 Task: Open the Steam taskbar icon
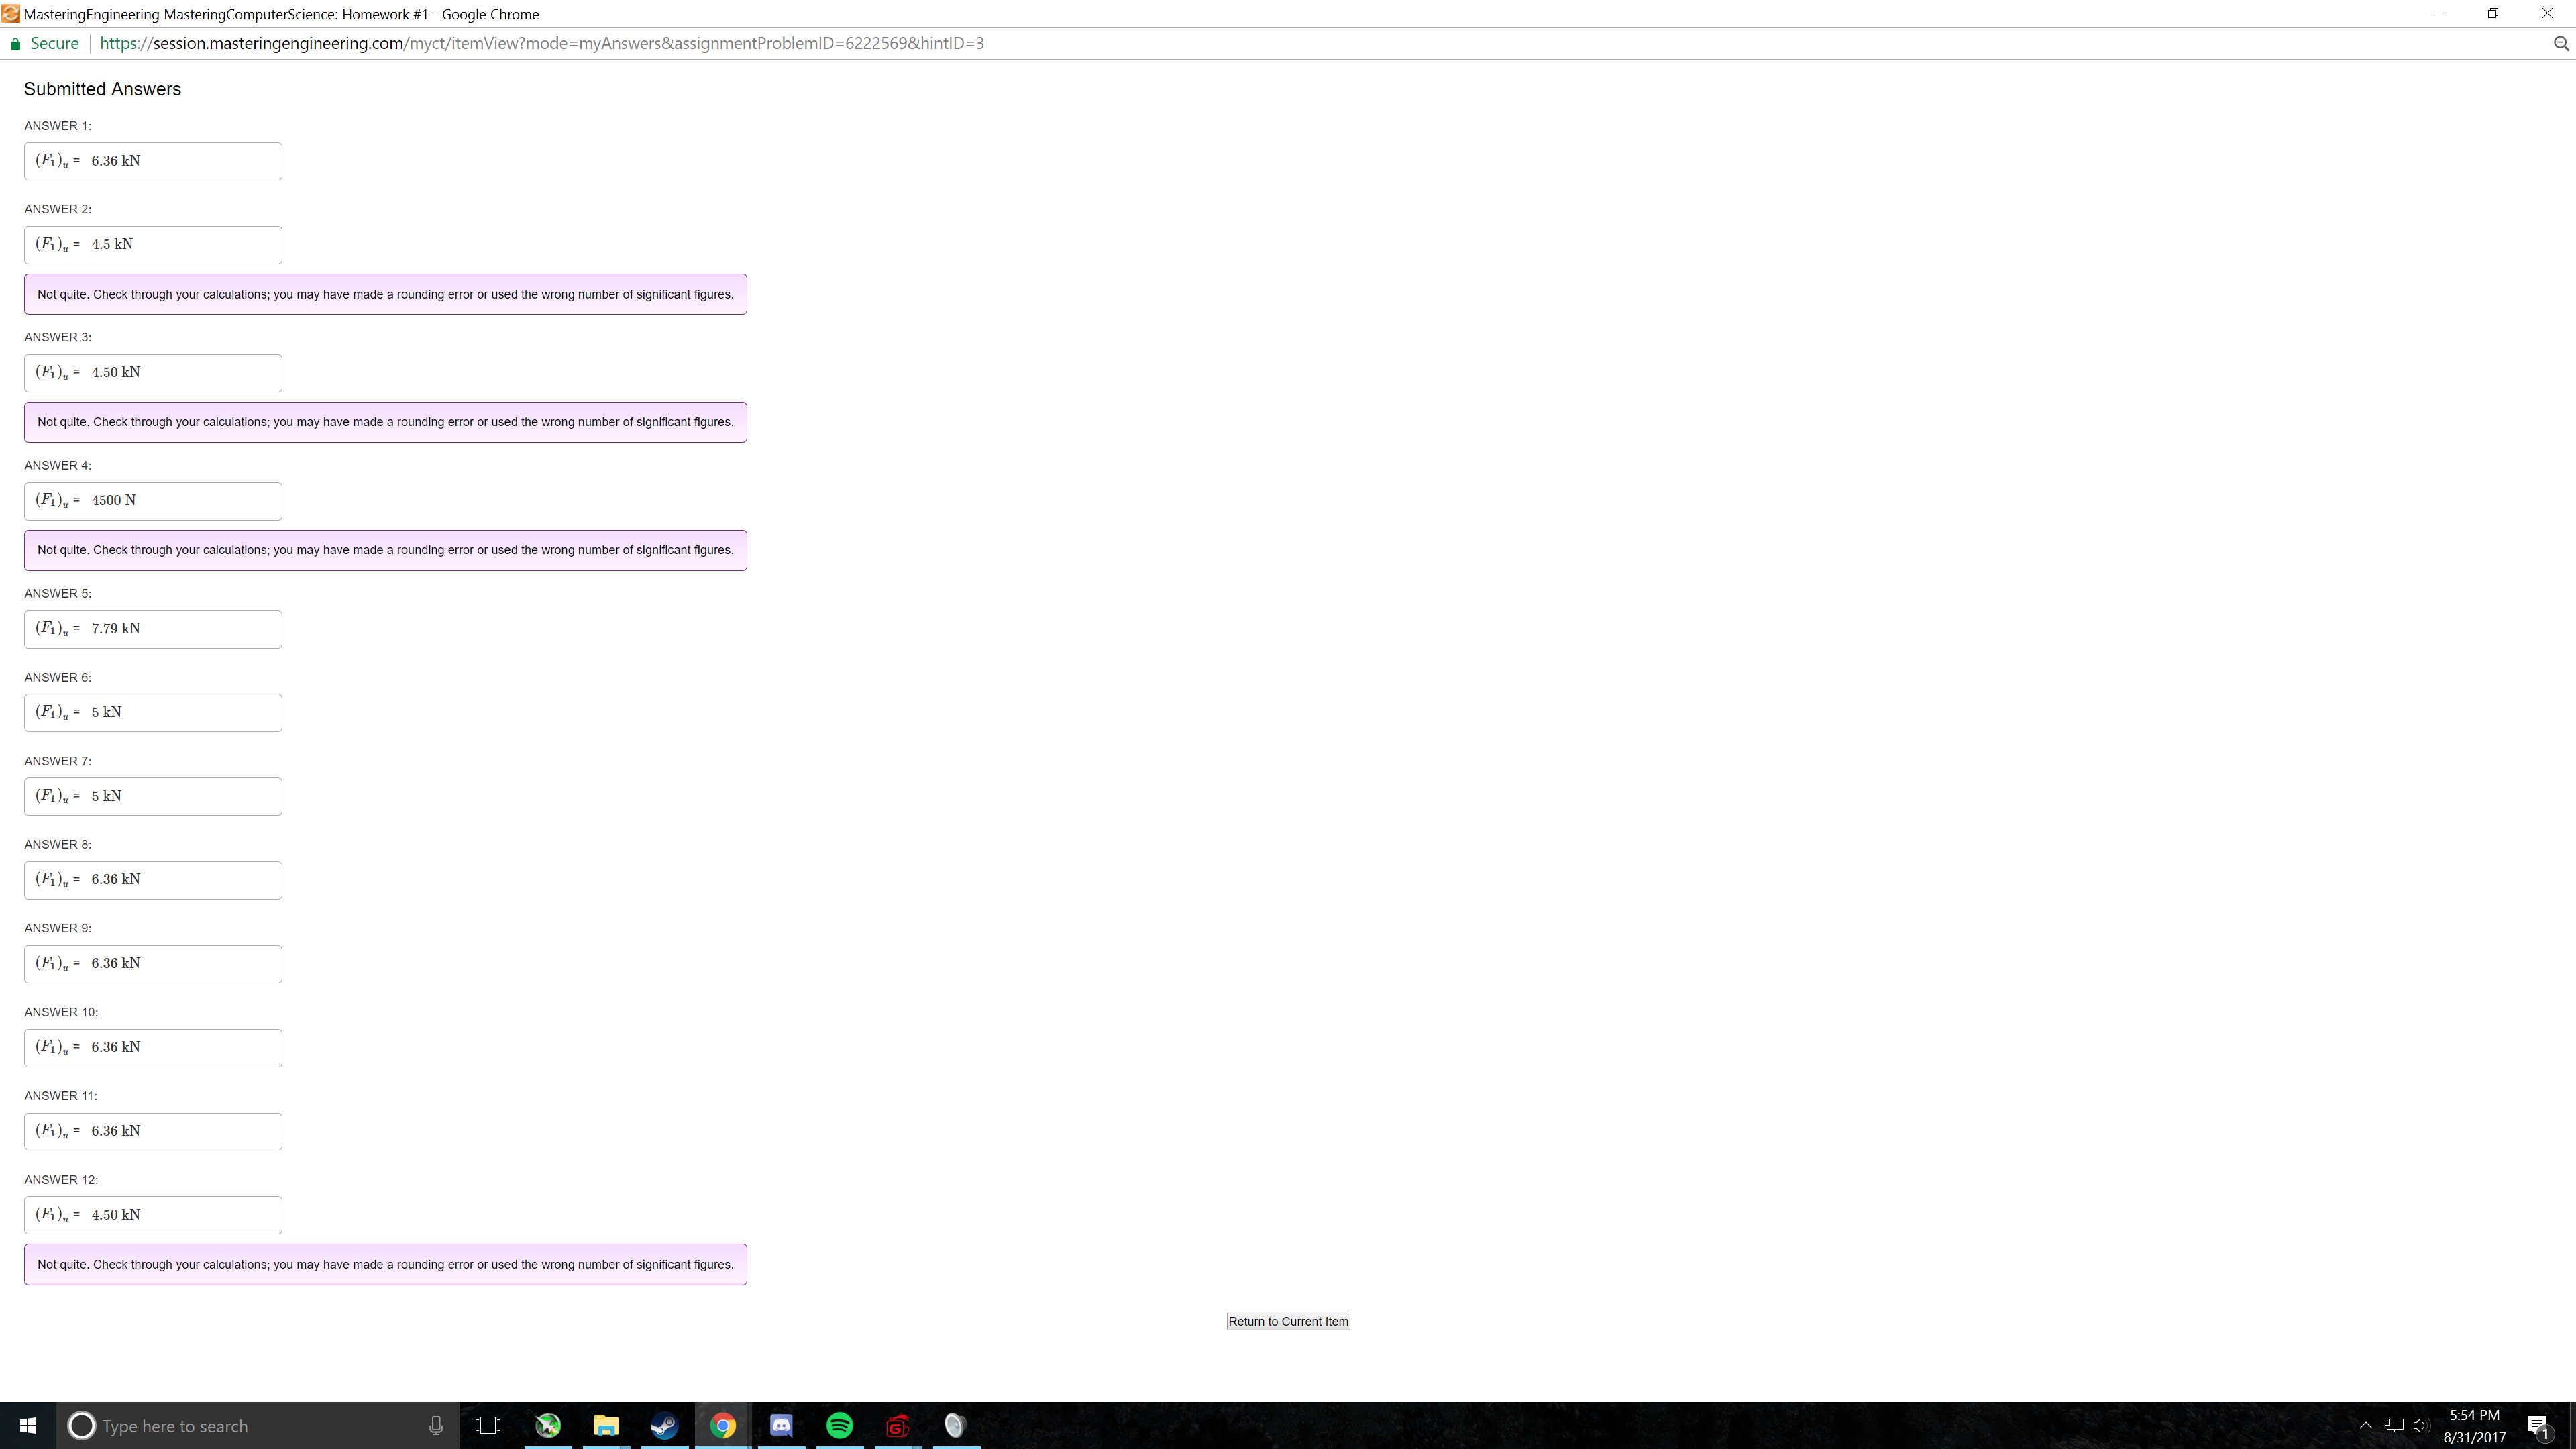pyautogui.click(x=664, y=1425)
